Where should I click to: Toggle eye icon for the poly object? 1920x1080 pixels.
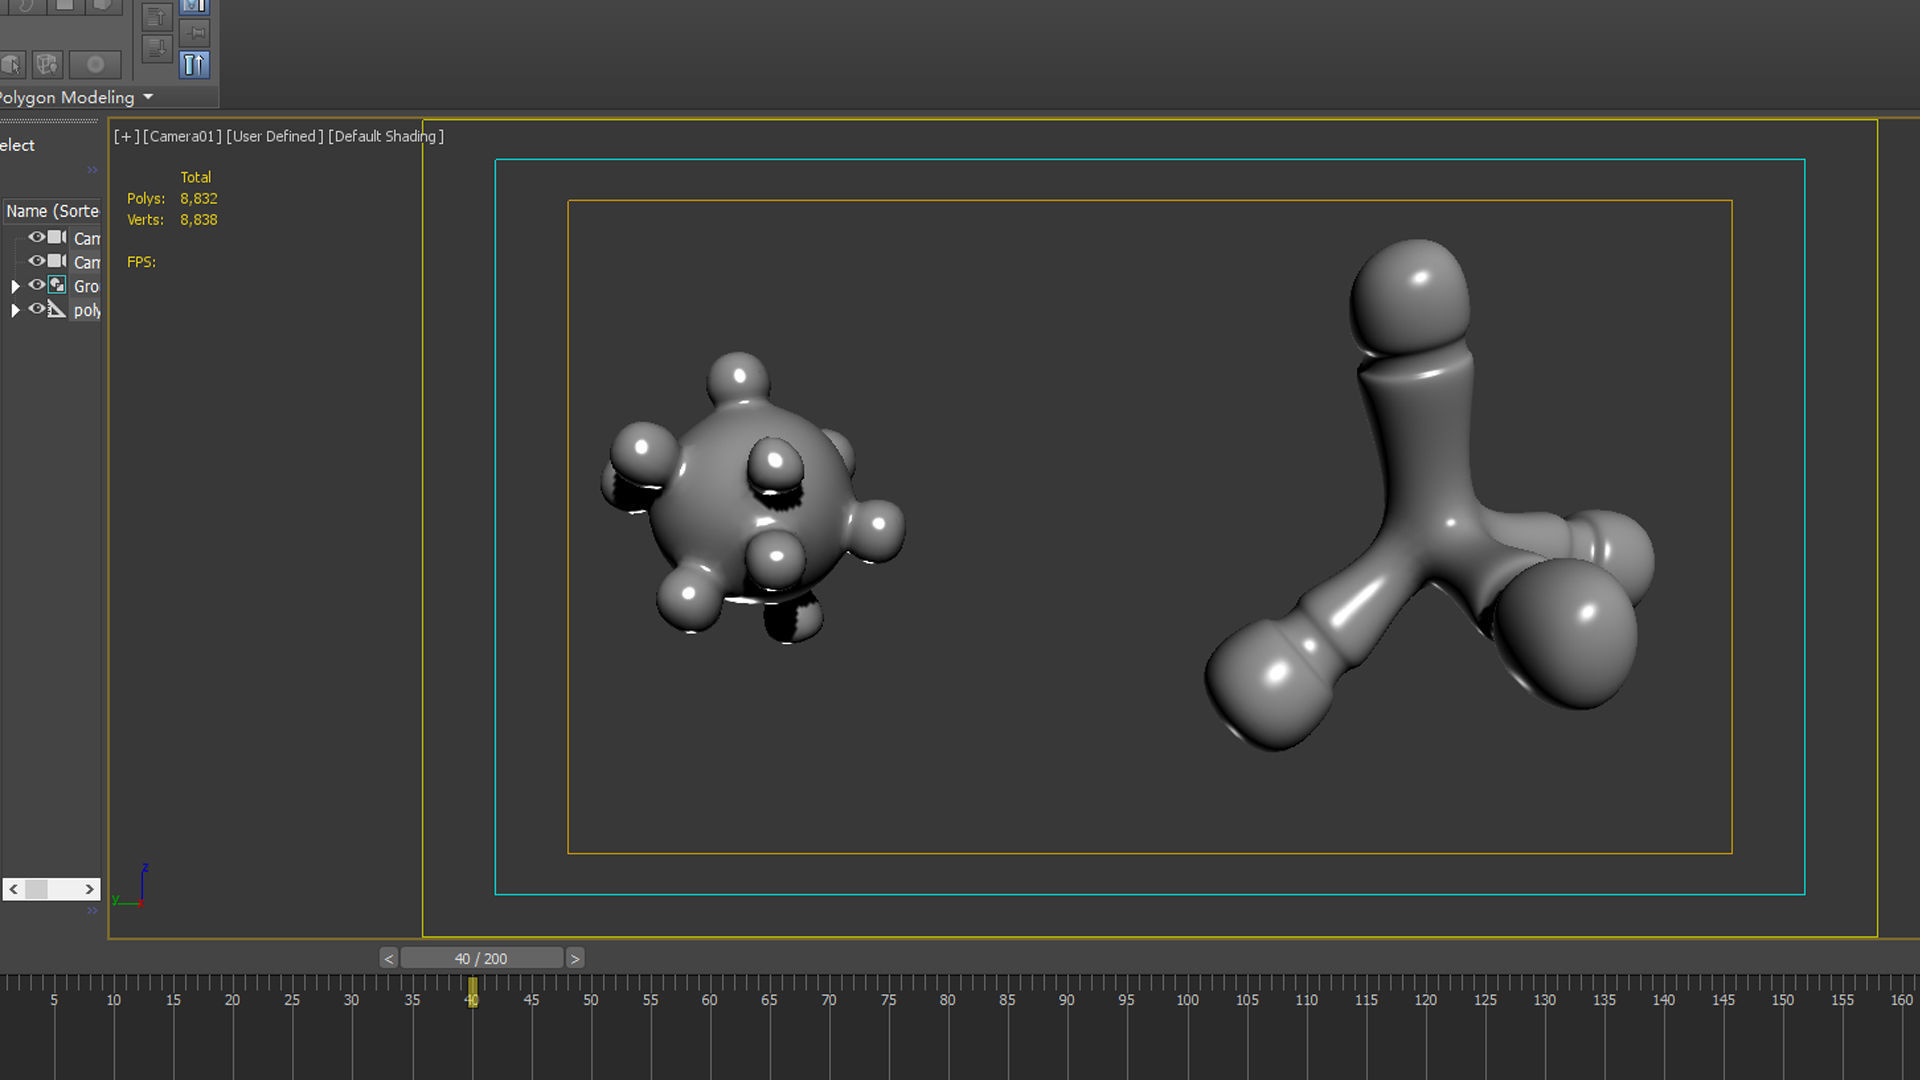(36, 309)
